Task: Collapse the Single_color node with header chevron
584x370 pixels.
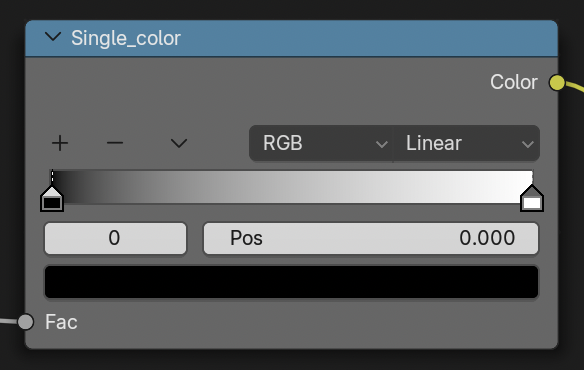Action: 53,37
